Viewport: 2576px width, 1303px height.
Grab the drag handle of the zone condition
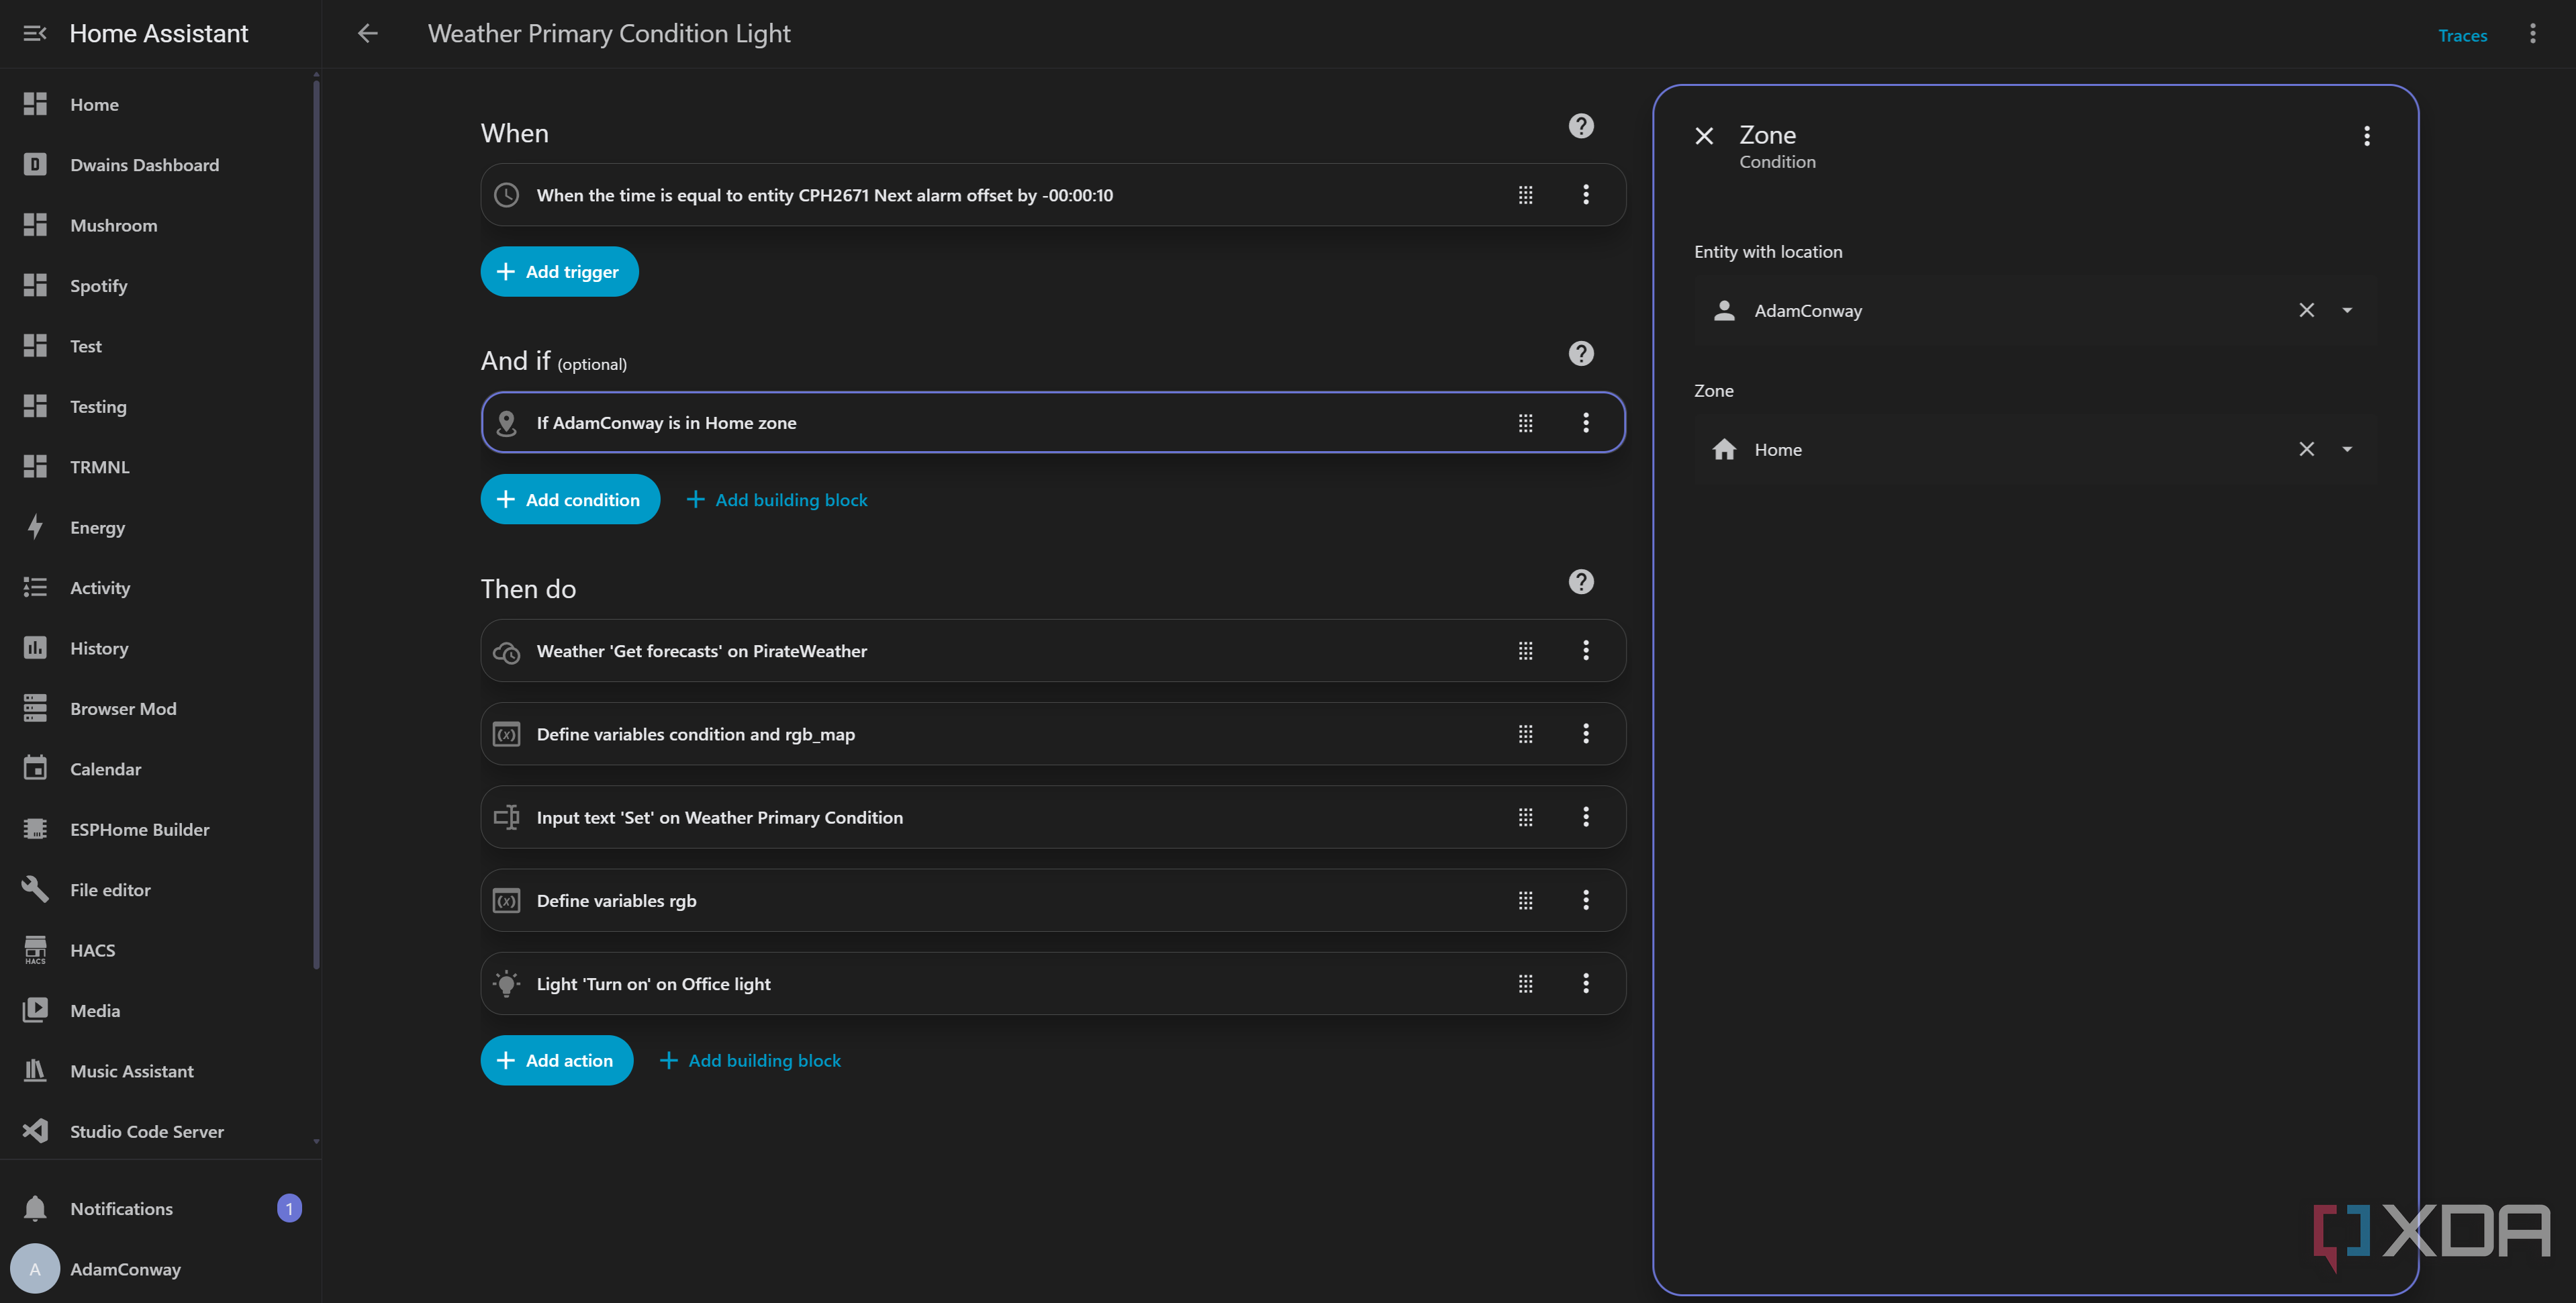[1525, 423]
